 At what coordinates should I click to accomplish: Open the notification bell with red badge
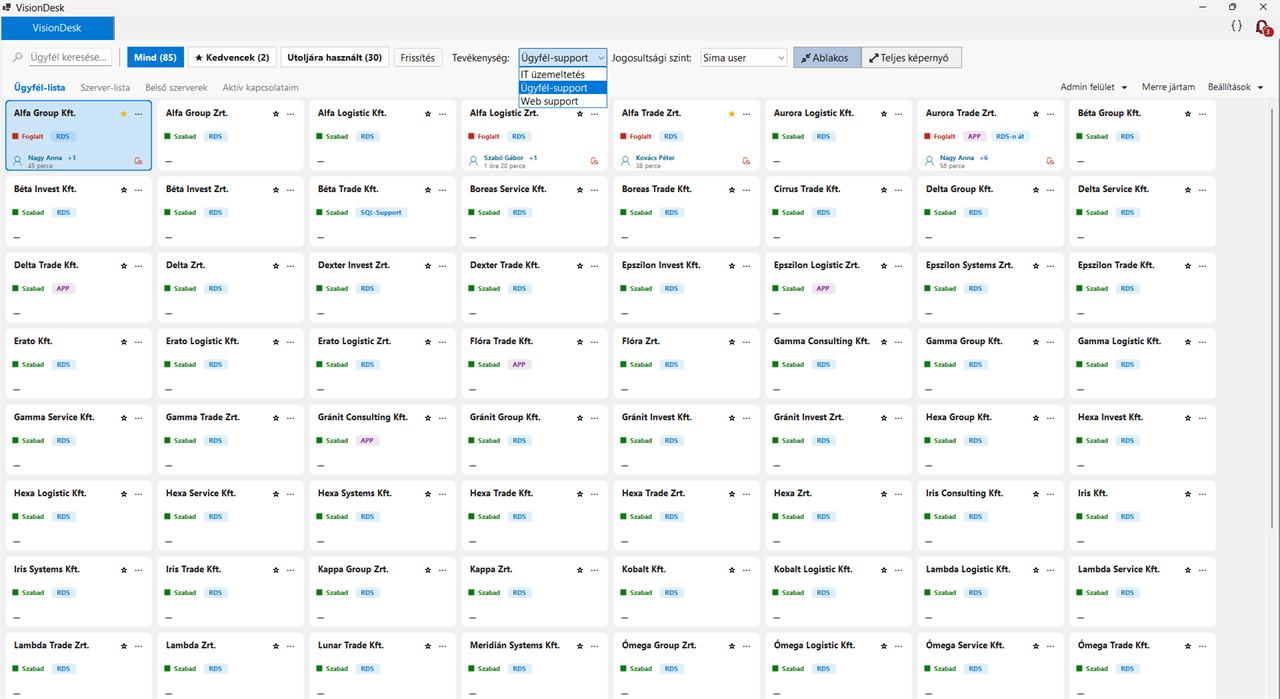coord(1263,28)
